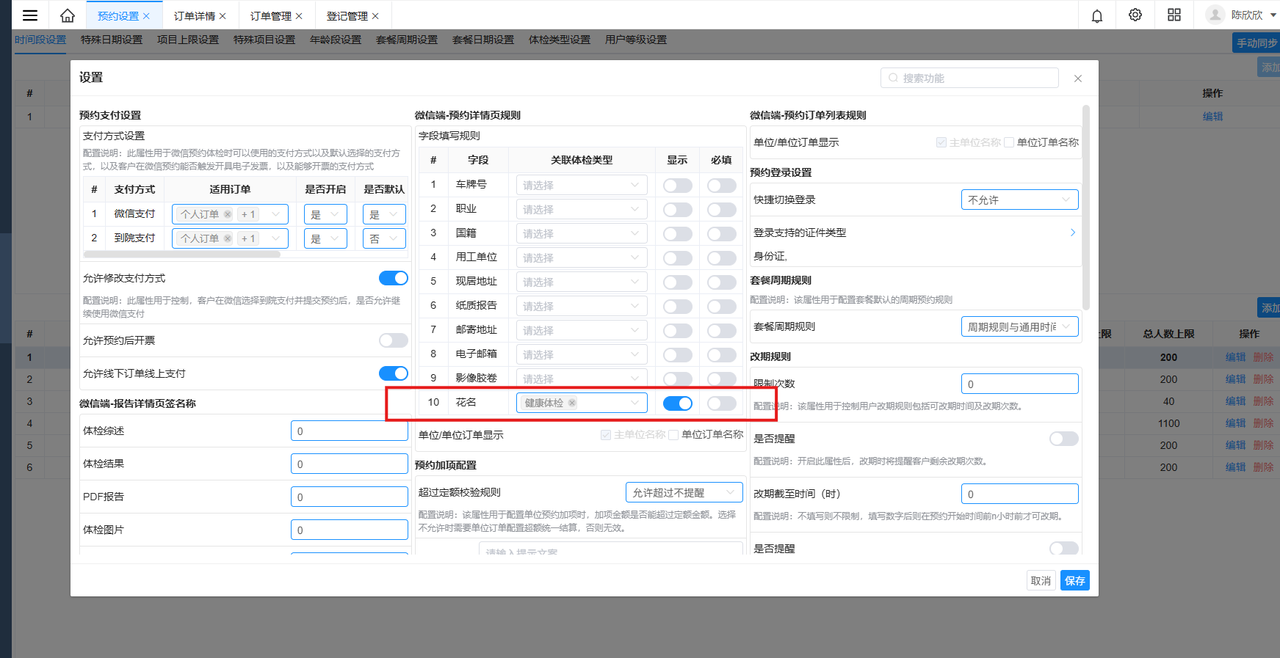Open 特殊日期设置 tab

tap(111, 40)
